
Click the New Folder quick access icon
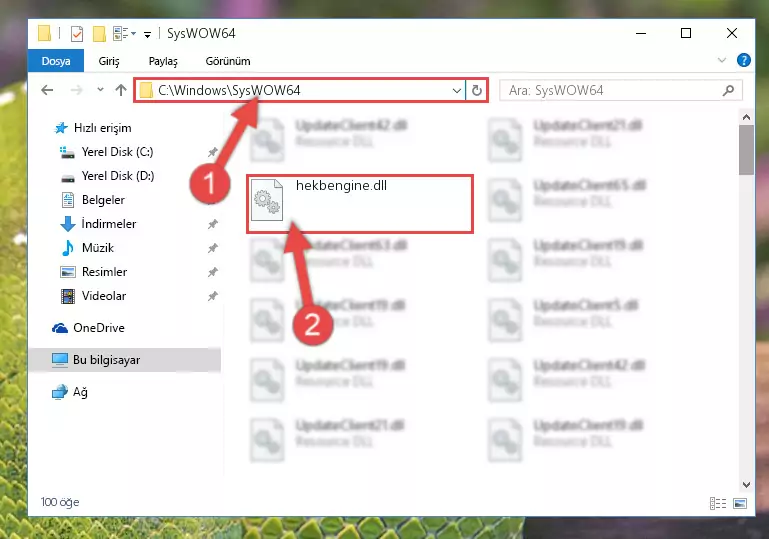tap(99, 34)
